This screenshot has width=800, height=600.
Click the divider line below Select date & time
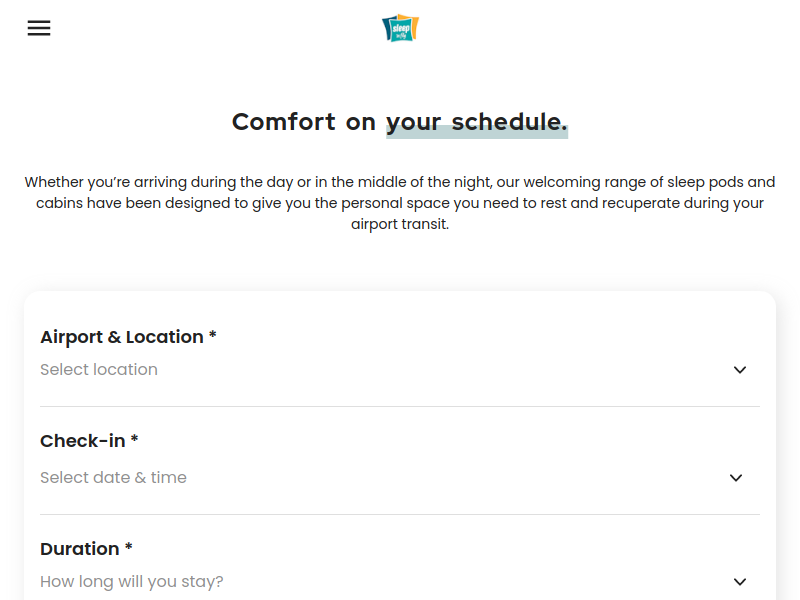pyautogui.click(x=400, y=514)
